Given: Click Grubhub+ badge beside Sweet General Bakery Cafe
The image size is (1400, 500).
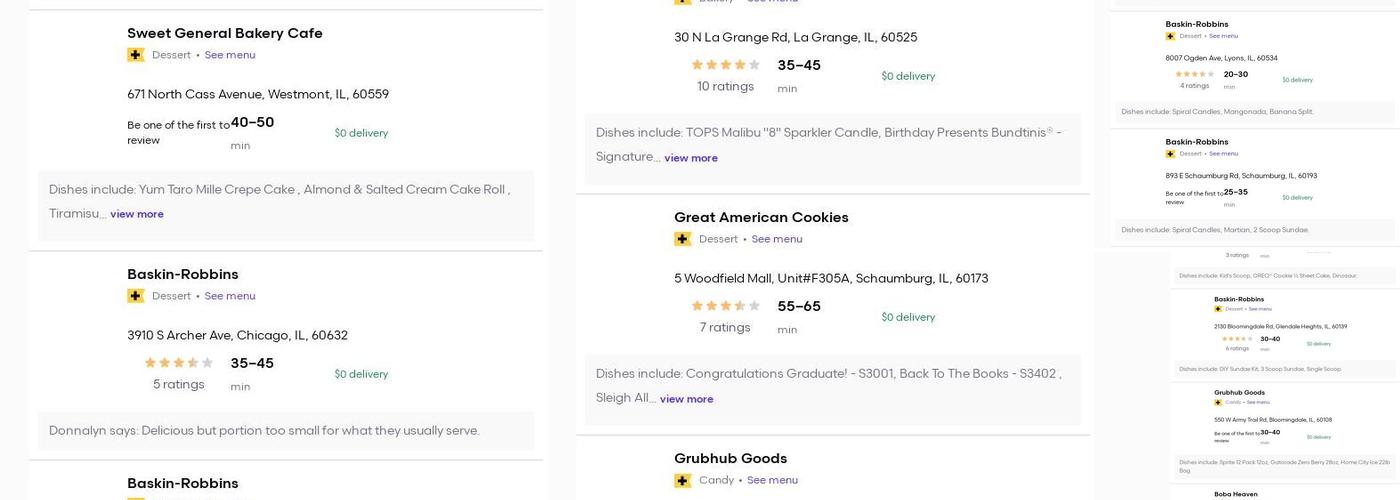Looking at the screenshot, I should (136, 55).
